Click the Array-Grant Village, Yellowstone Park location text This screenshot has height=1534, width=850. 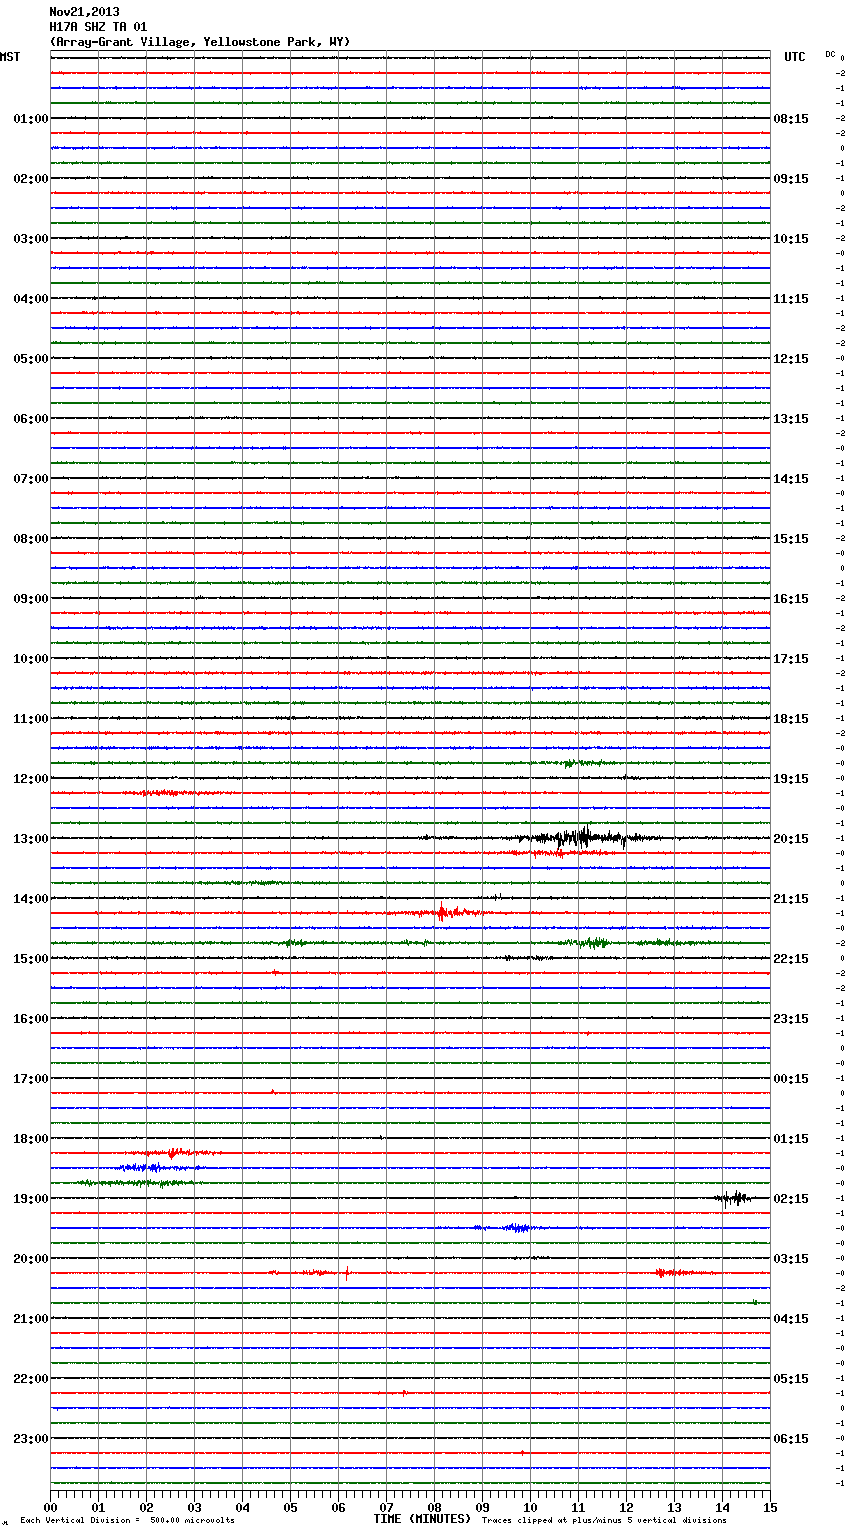point(200,42)
